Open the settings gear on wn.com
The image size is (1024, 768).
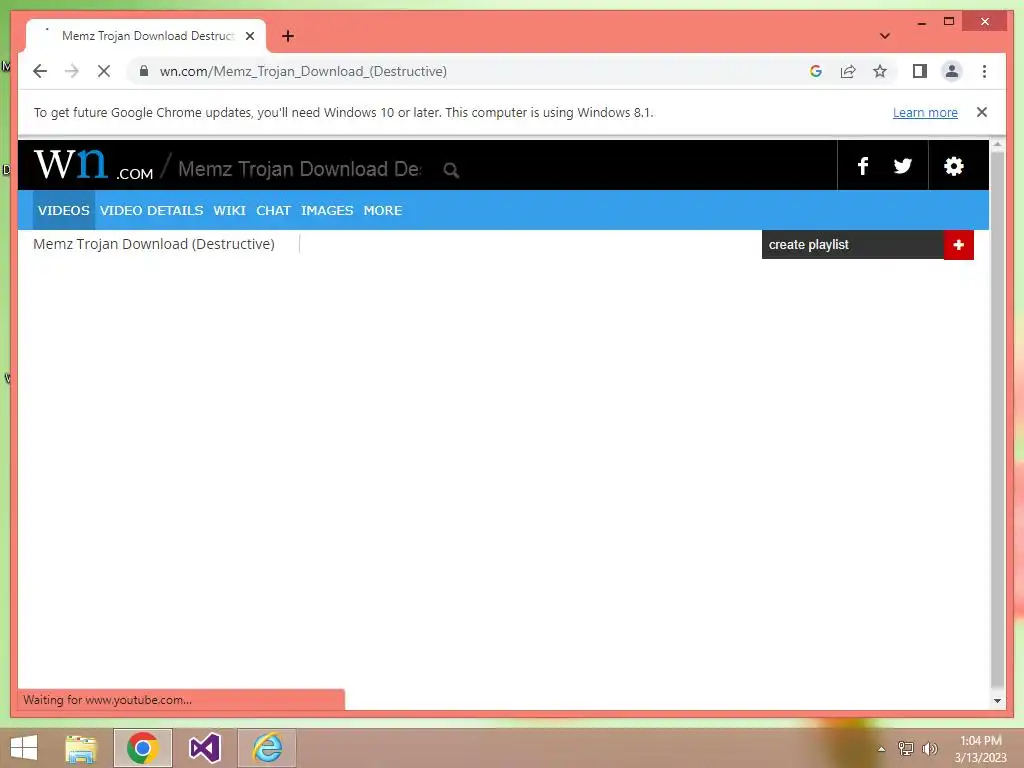(x=953, y=166)
